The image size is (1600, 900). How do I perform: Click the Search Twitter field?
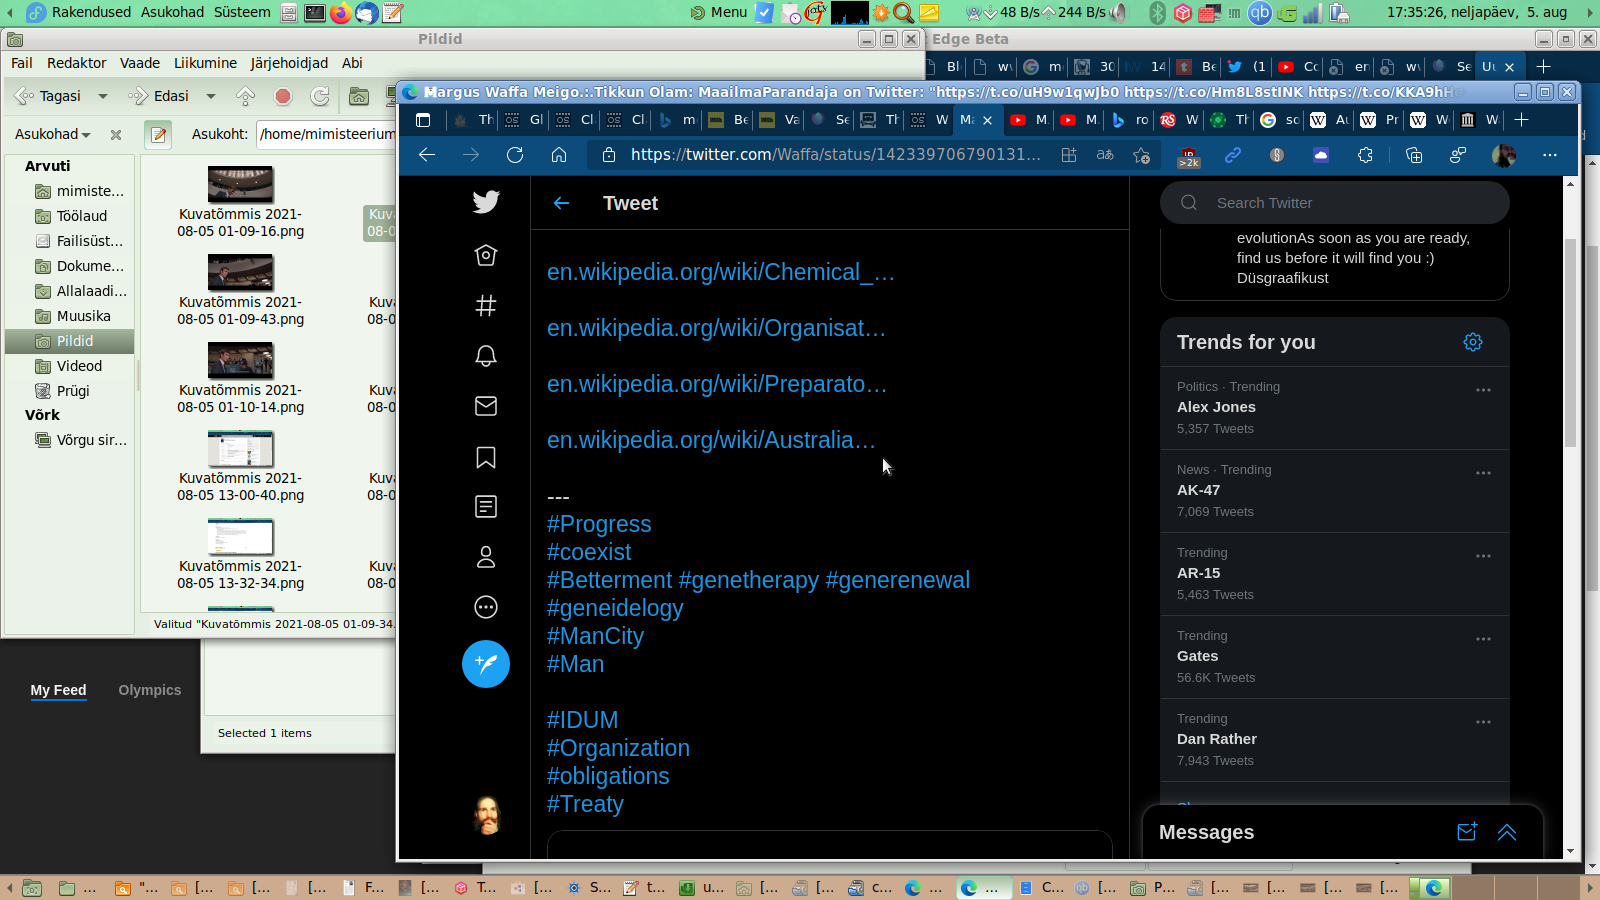[x=1335, y=203]
